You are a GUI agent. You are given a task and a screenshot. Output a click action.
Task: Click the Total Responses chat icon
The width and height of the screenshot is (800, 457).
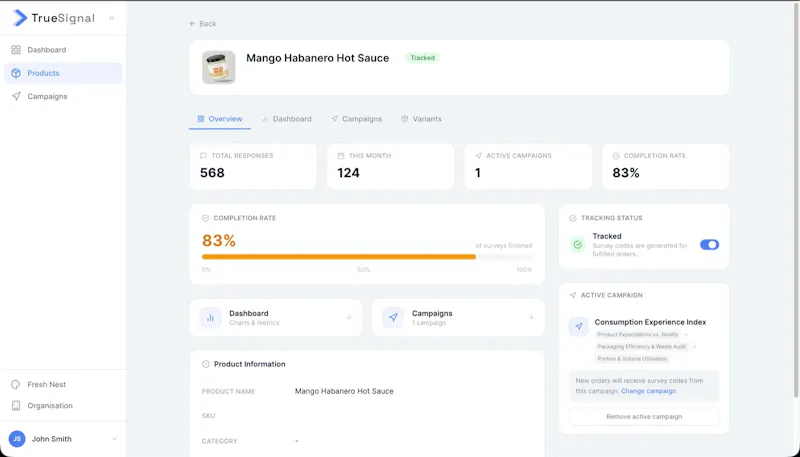click(x=204, y=156)
